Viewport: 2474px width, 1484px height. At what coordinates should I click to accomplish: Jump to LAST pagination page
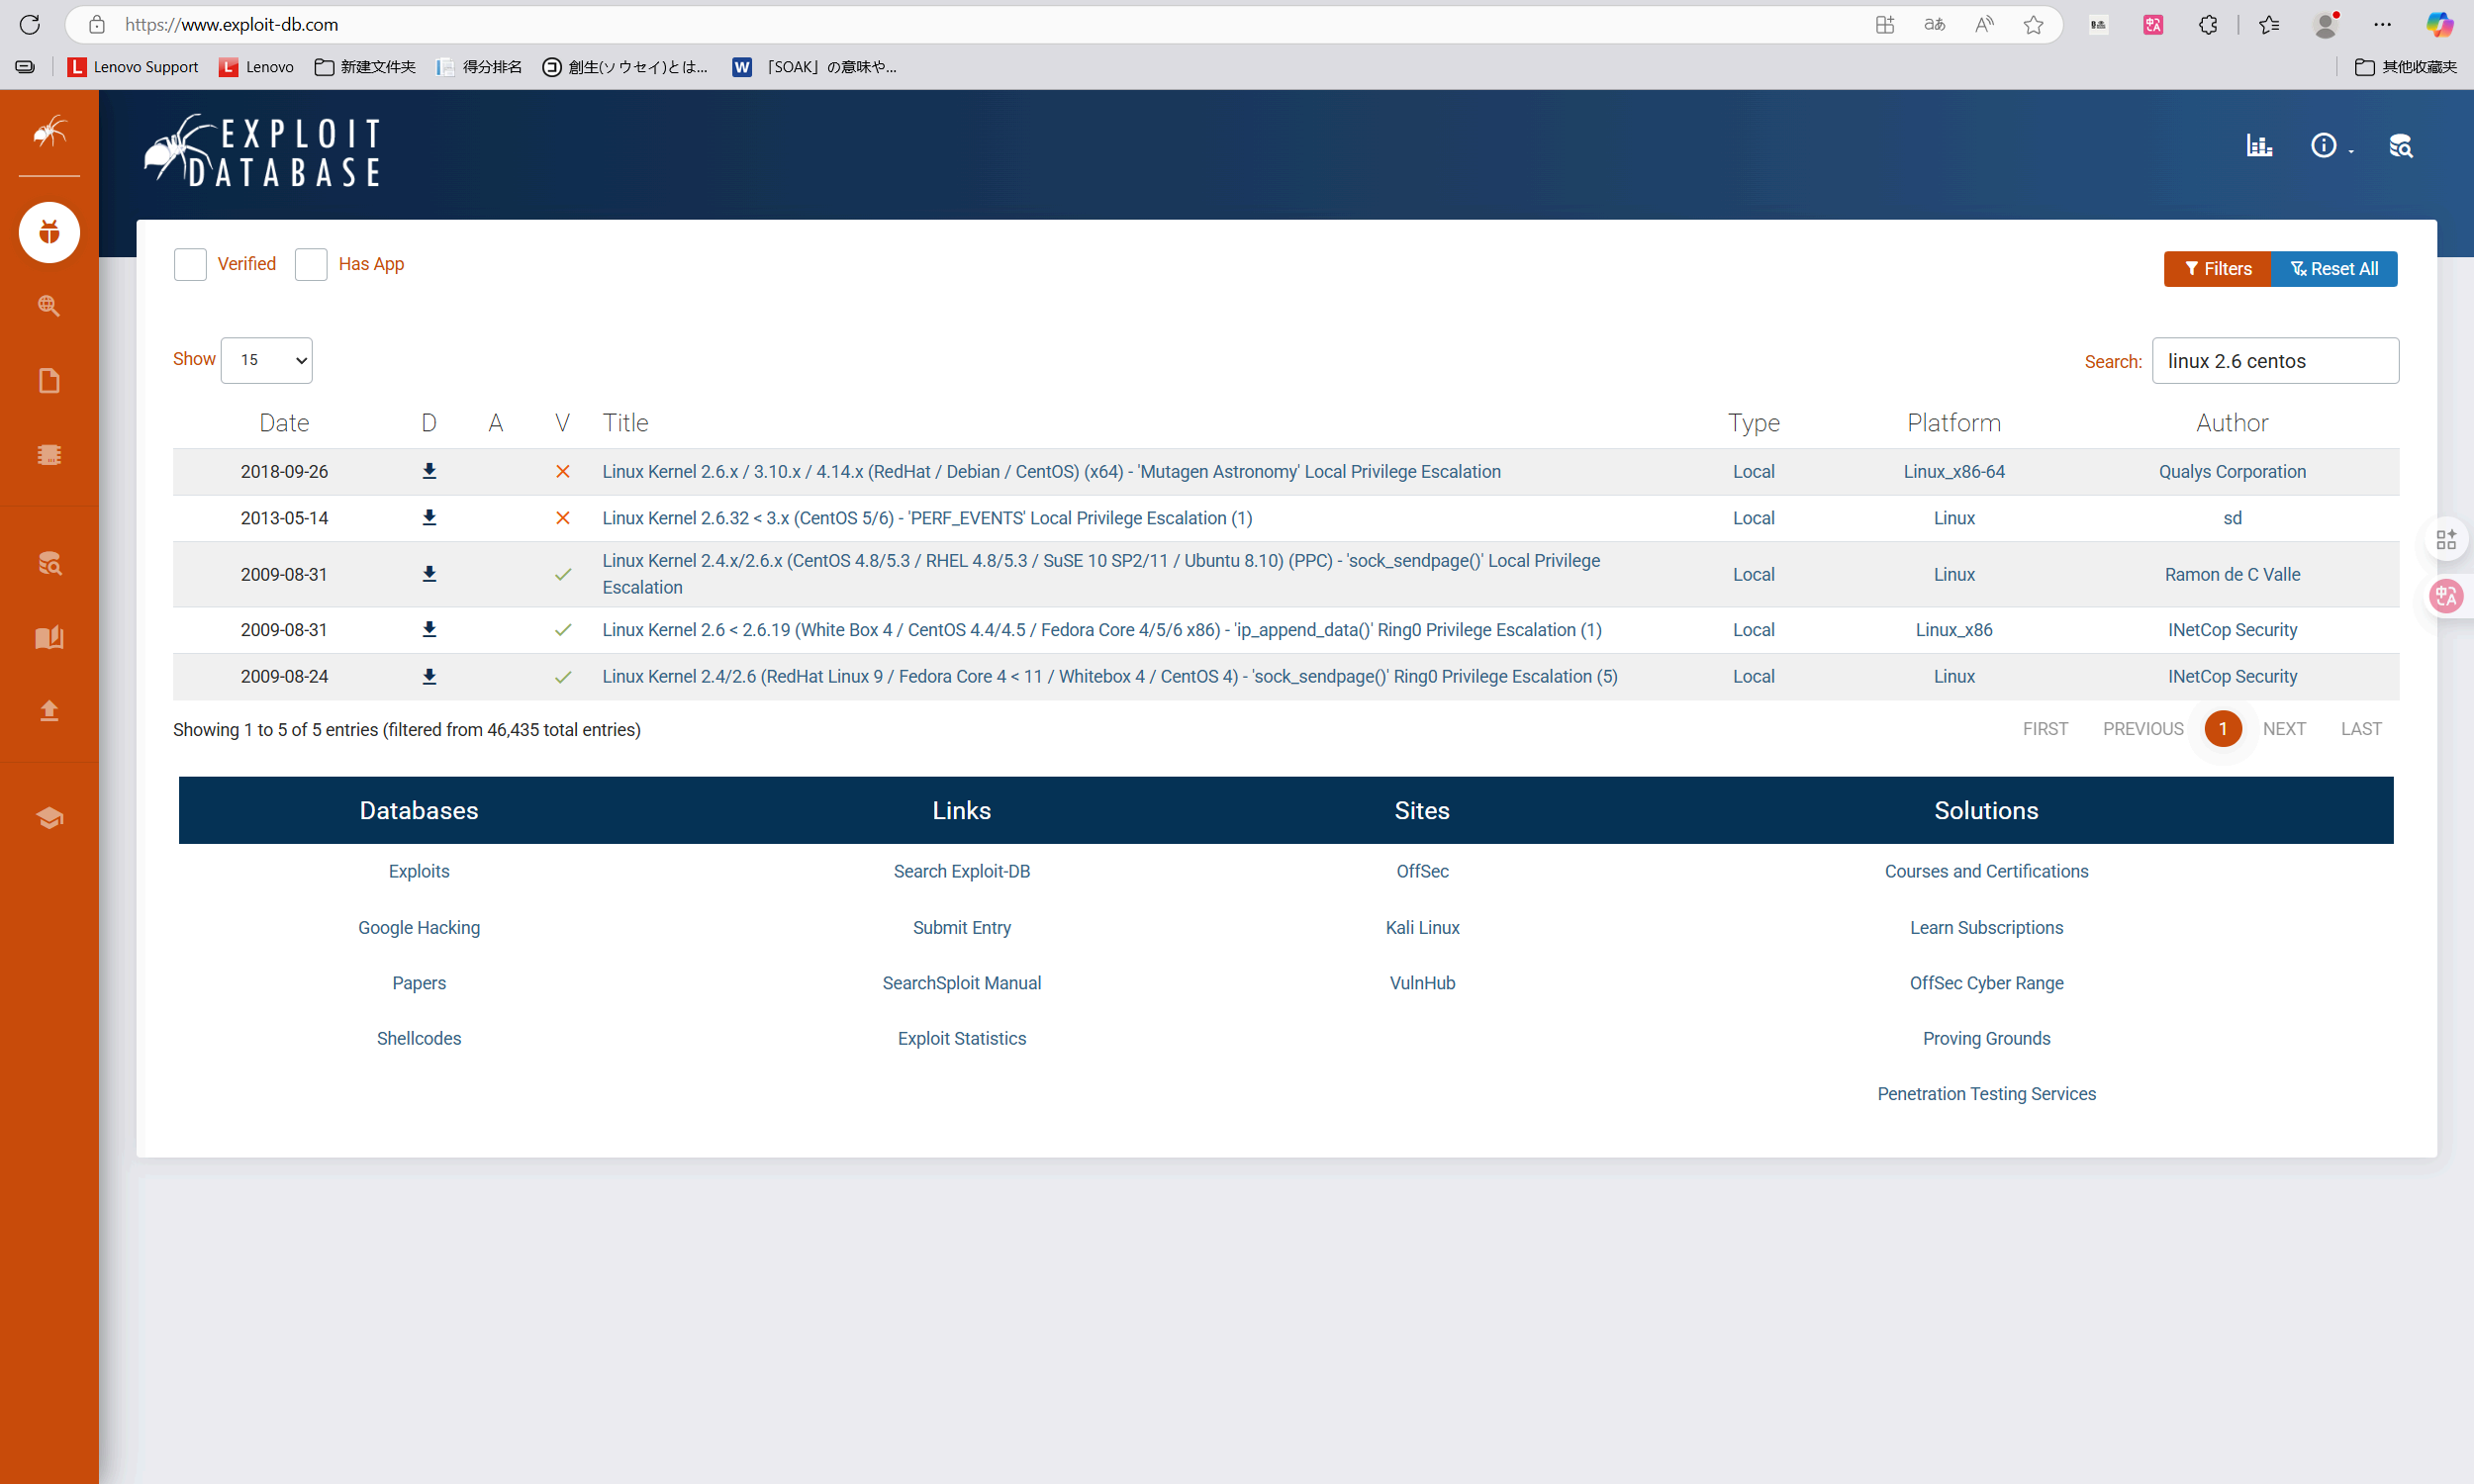point(2360,729)
